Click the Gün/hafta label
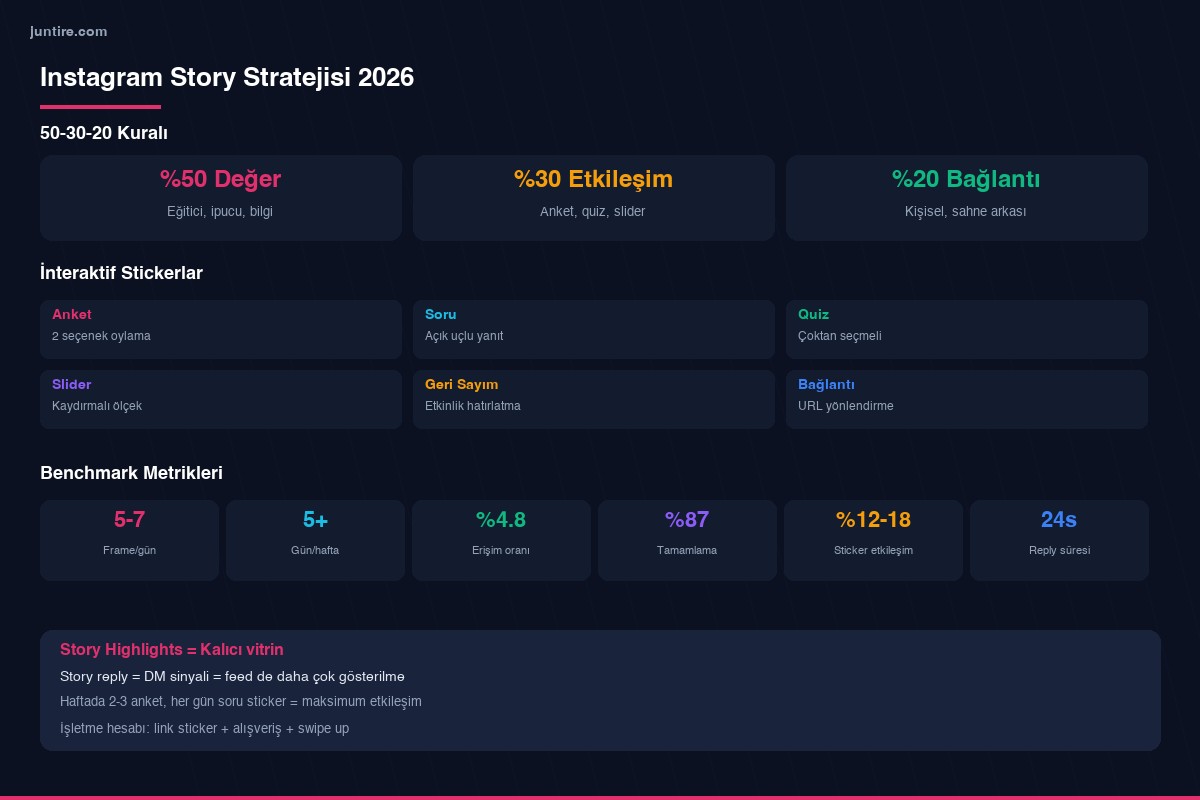Image resolution: width=1200 pixels, height=800 pixels. tap(315, 550)
